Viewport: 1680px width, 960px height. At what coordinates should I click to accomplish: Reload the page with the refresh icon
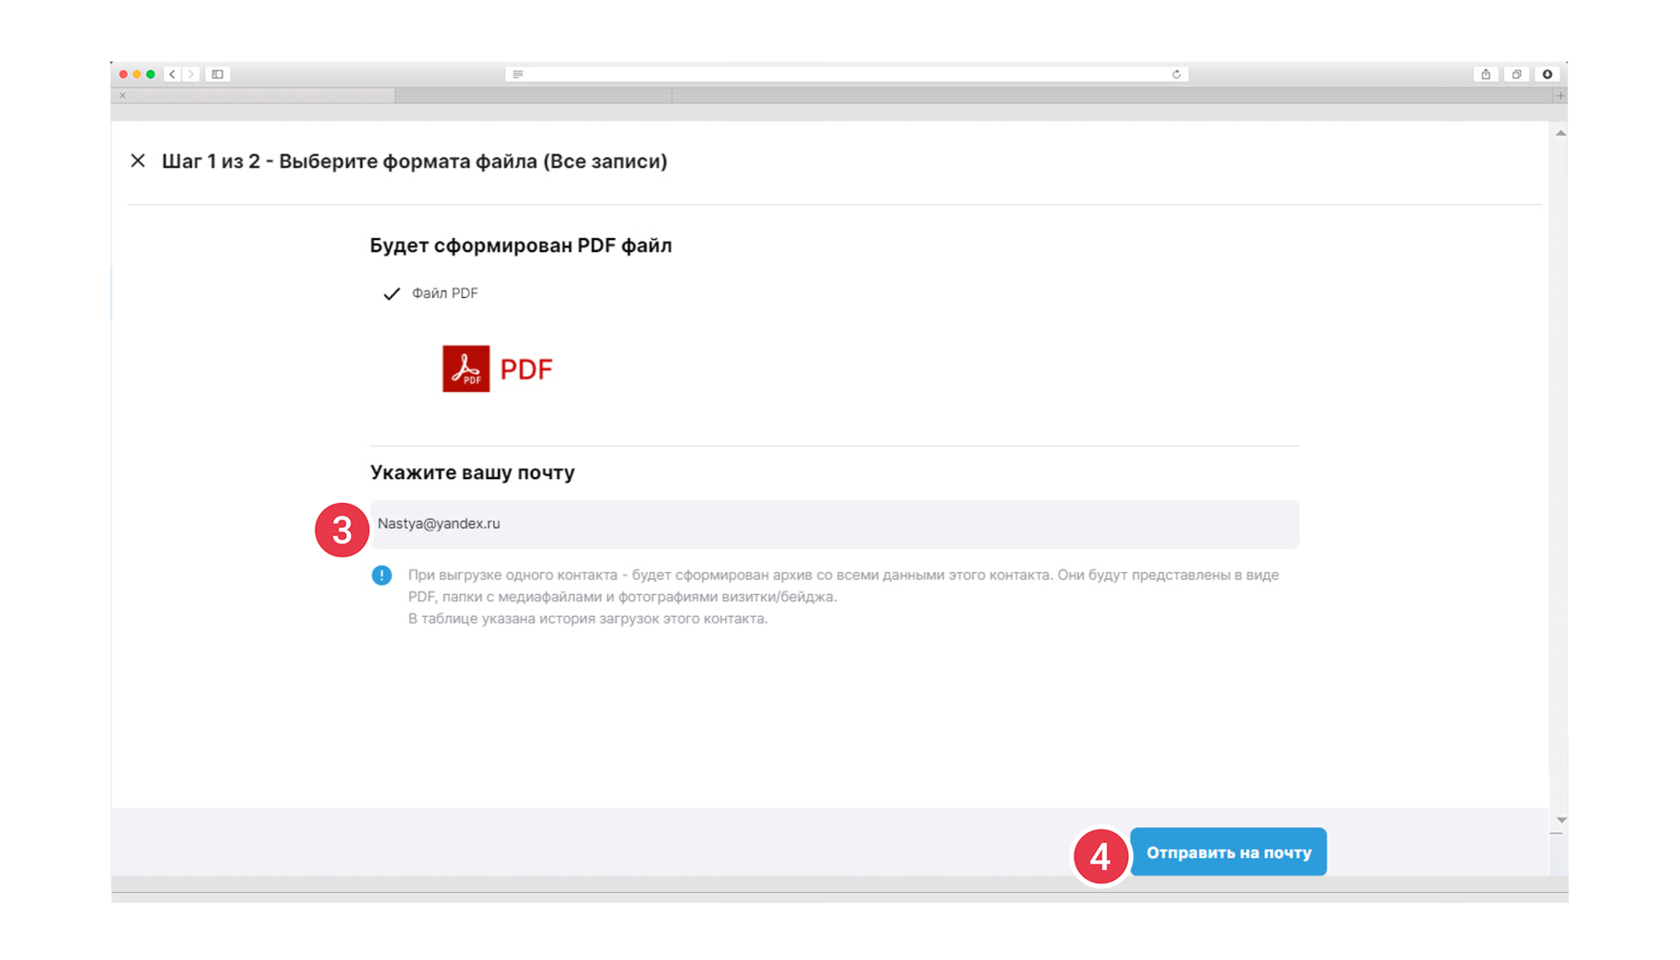click(1176, 74)
